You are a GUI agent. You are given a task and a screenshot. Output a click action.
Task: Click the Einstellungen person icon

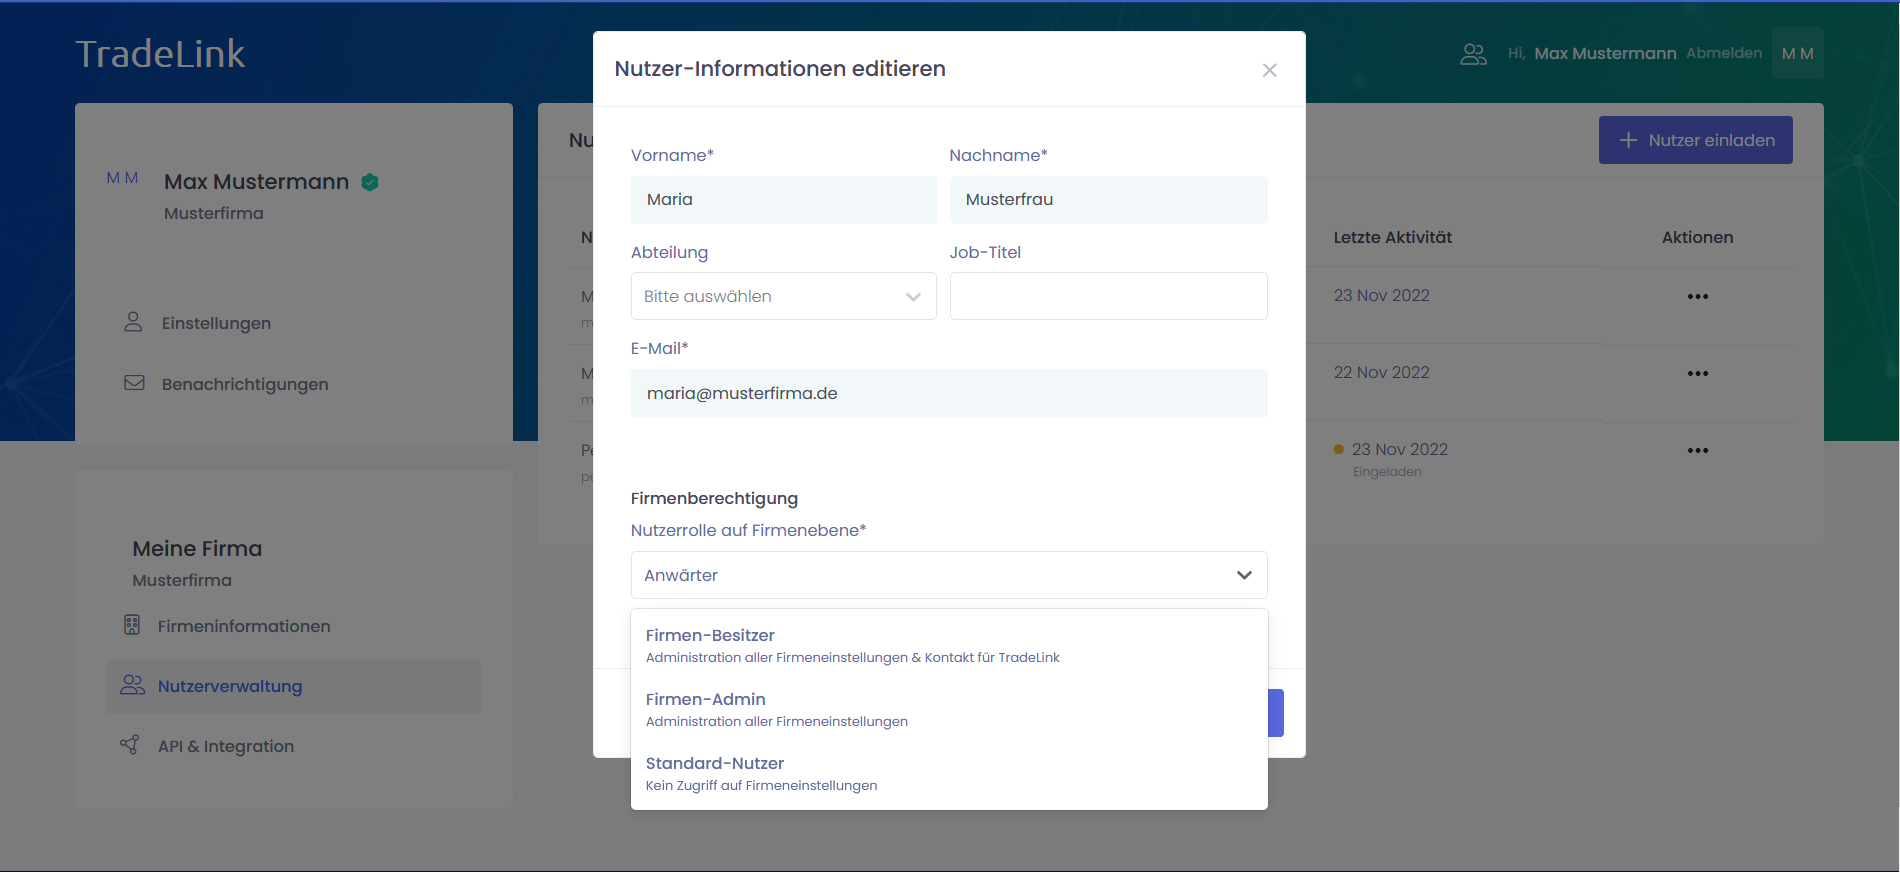click(x=133, y=322)
